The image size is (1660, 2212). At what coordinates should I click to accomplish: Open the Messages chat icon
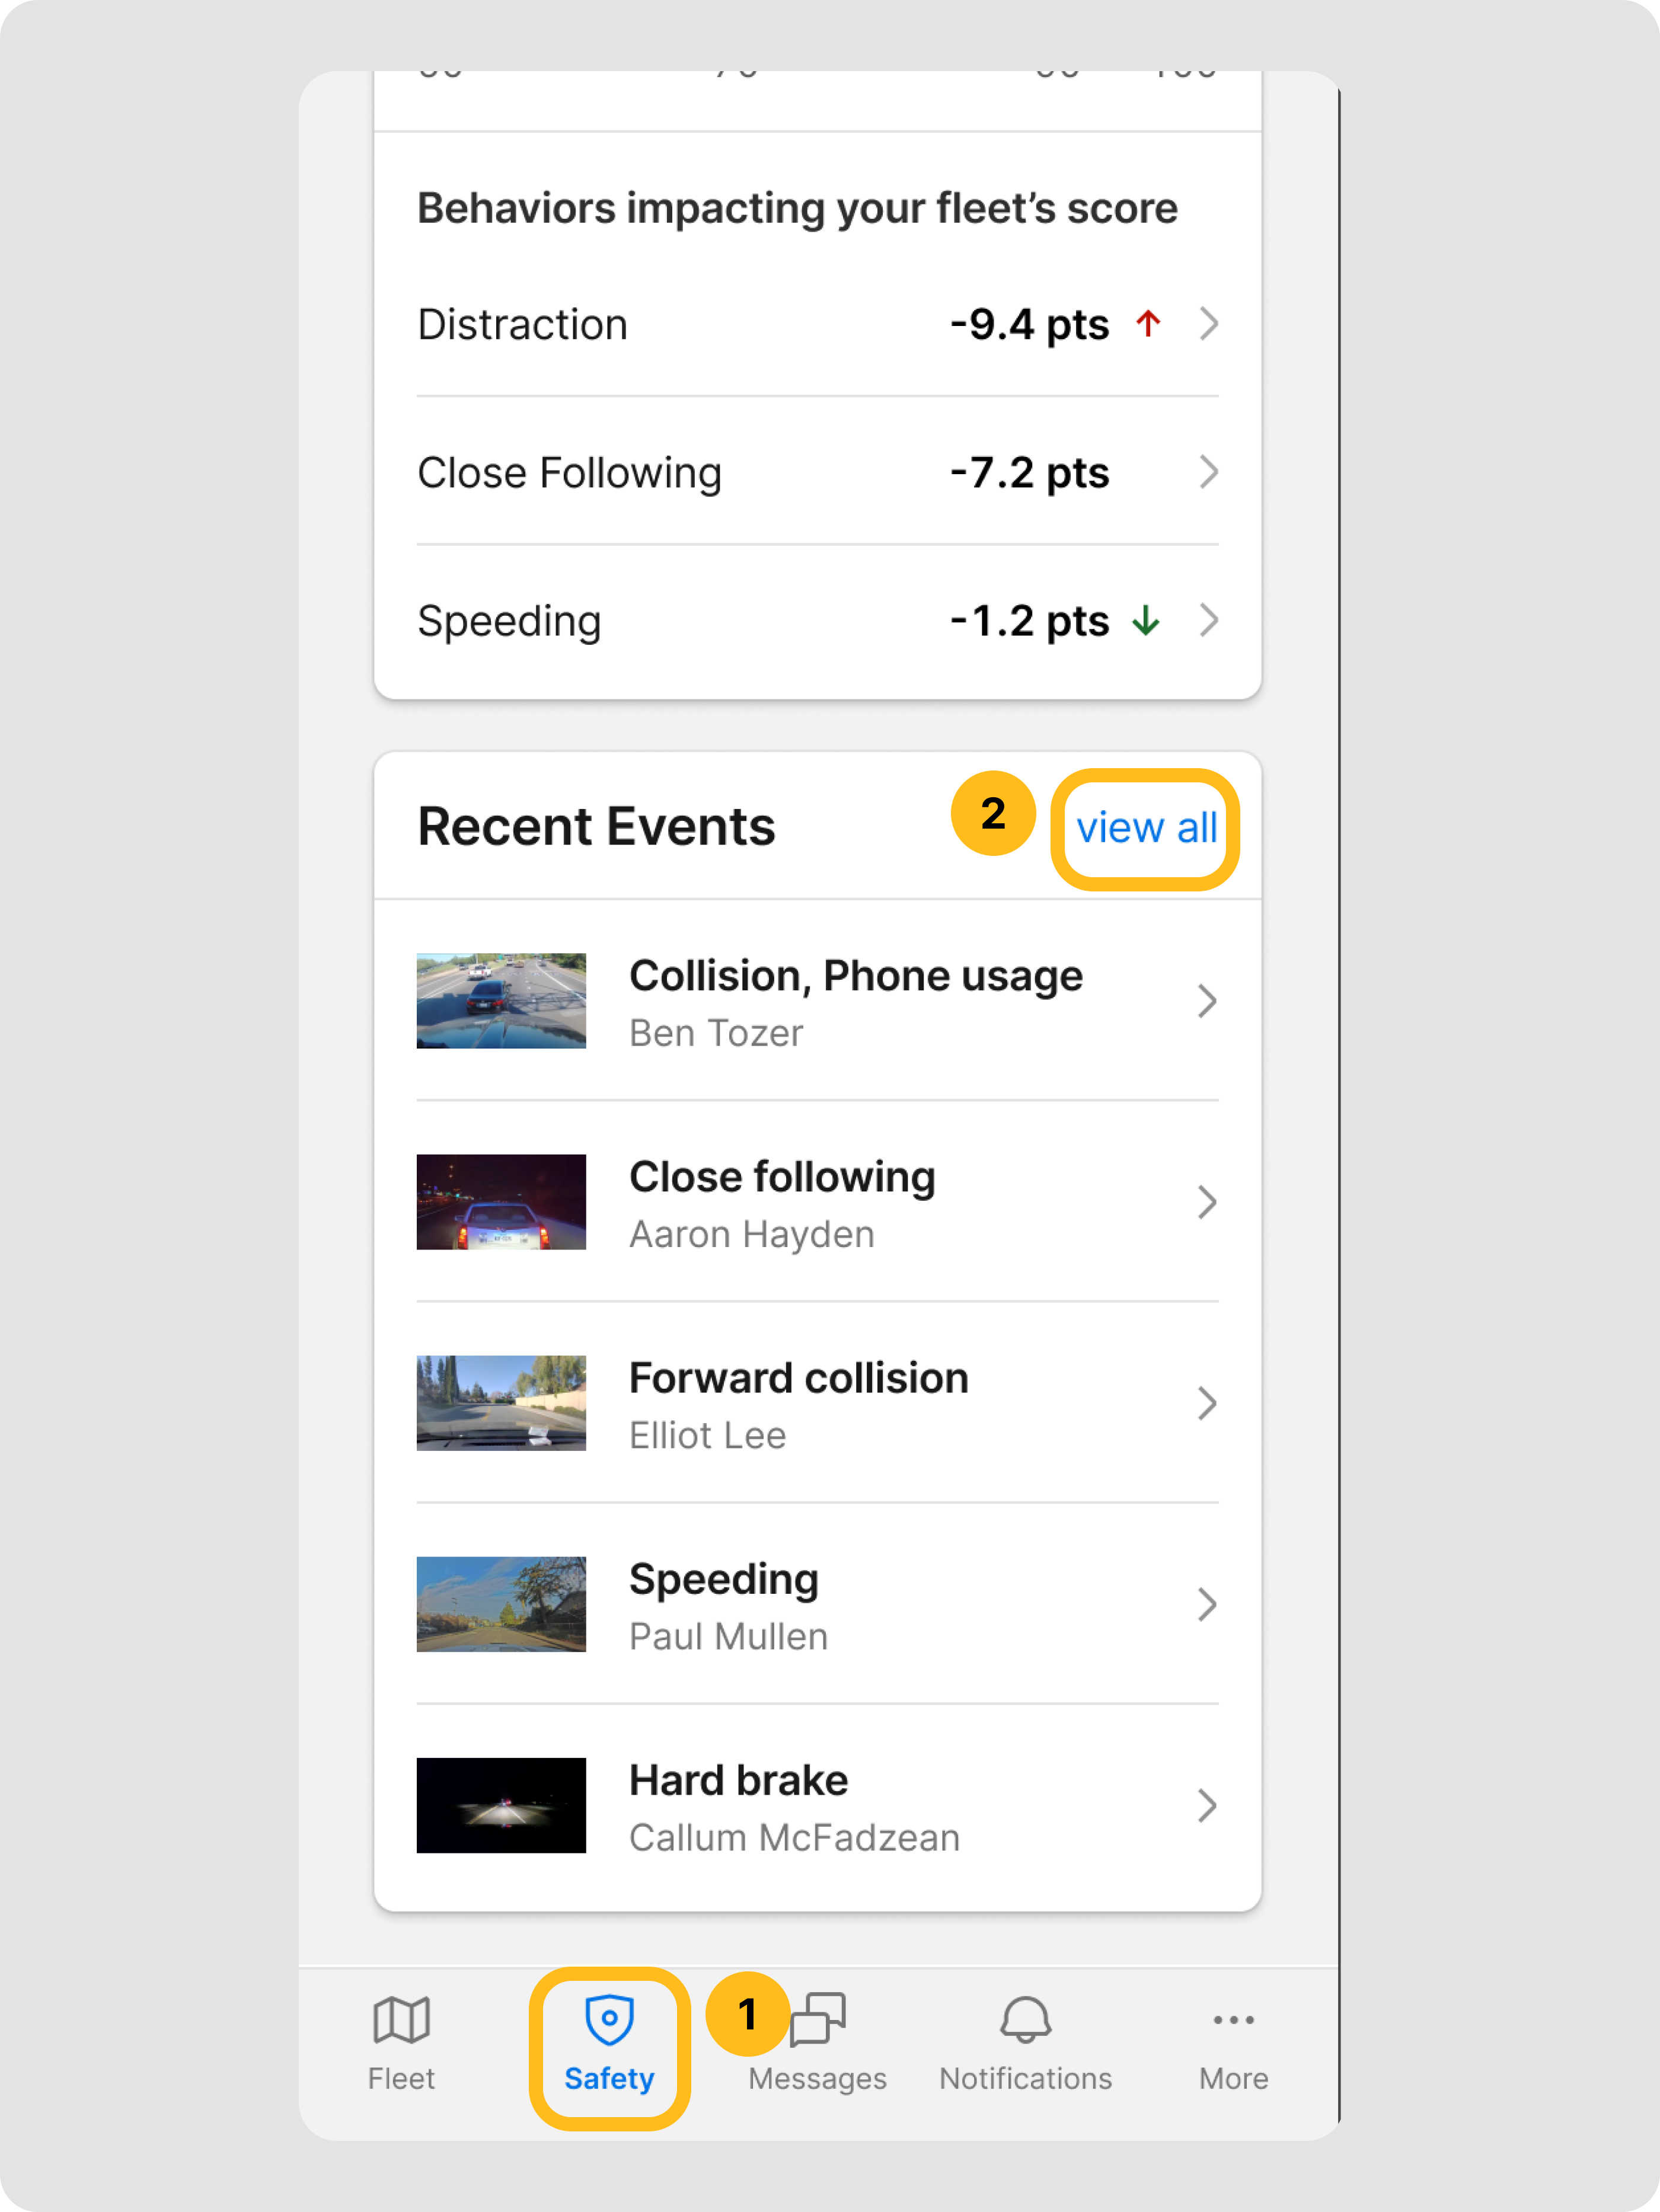point(818,2019)
